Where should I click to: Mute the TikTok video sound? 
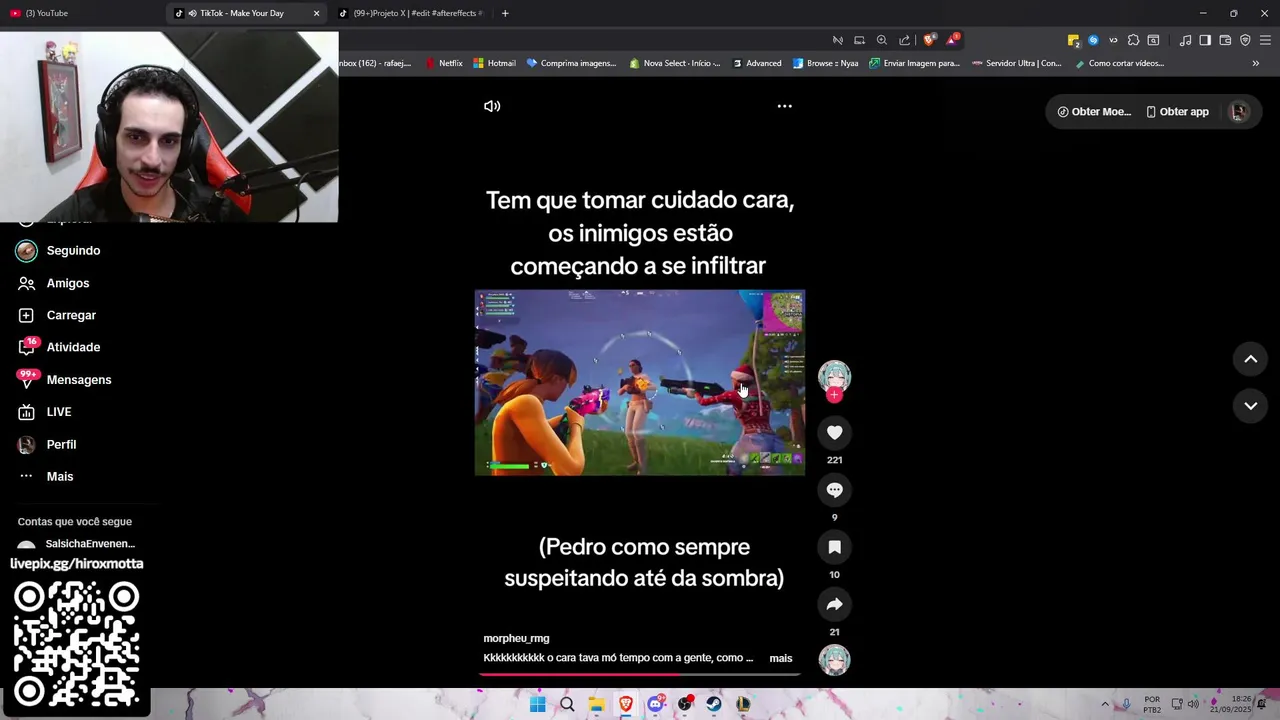tap(492, 106)
